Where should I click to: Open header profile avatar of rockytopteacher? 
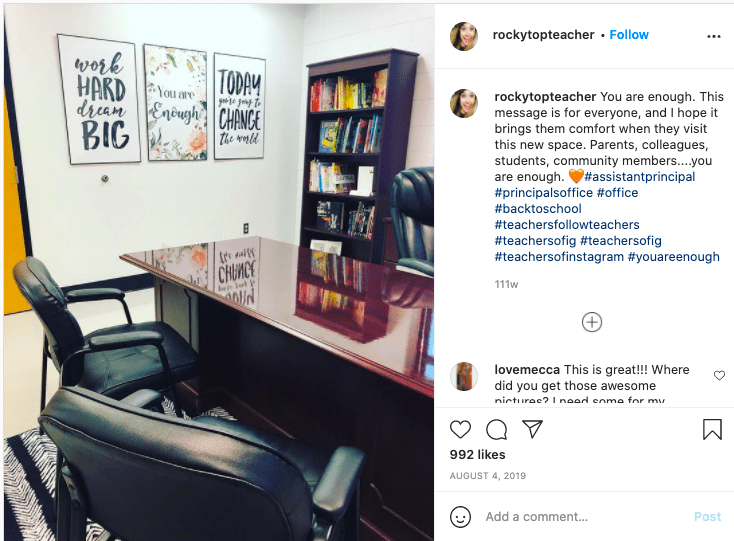464,36
